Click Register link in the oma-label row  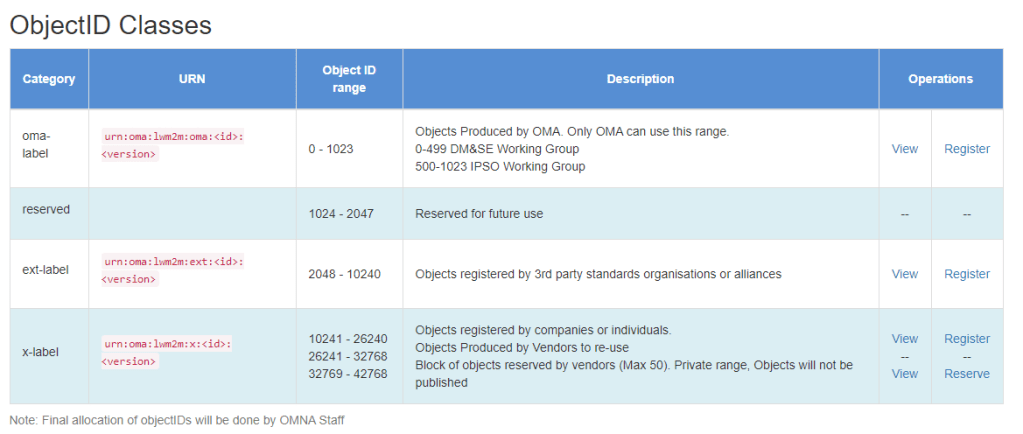coord(966,149)
